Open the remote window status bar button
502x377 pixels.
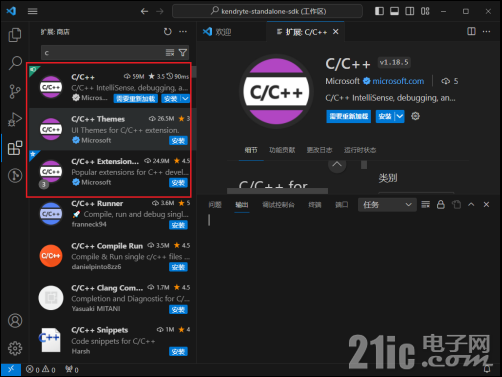pyautogui.click(x=11, y=369)
